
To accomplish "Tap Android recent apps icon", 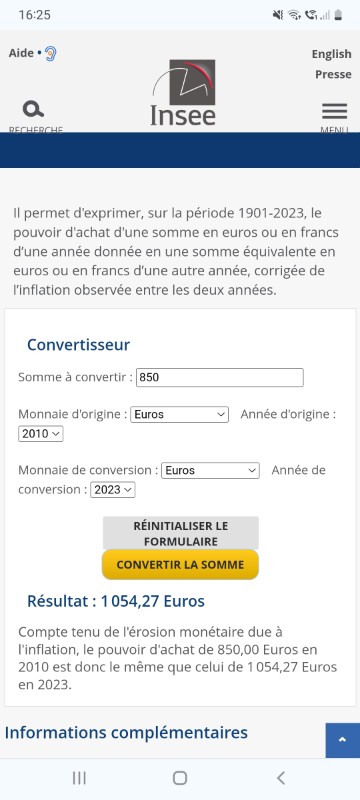I will 79,778.
